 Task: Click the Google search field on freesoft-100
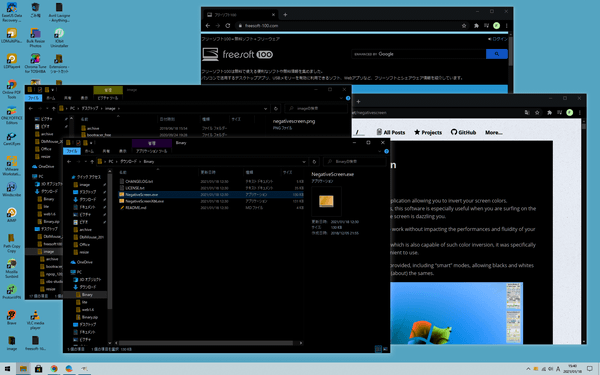coord(419,54)
